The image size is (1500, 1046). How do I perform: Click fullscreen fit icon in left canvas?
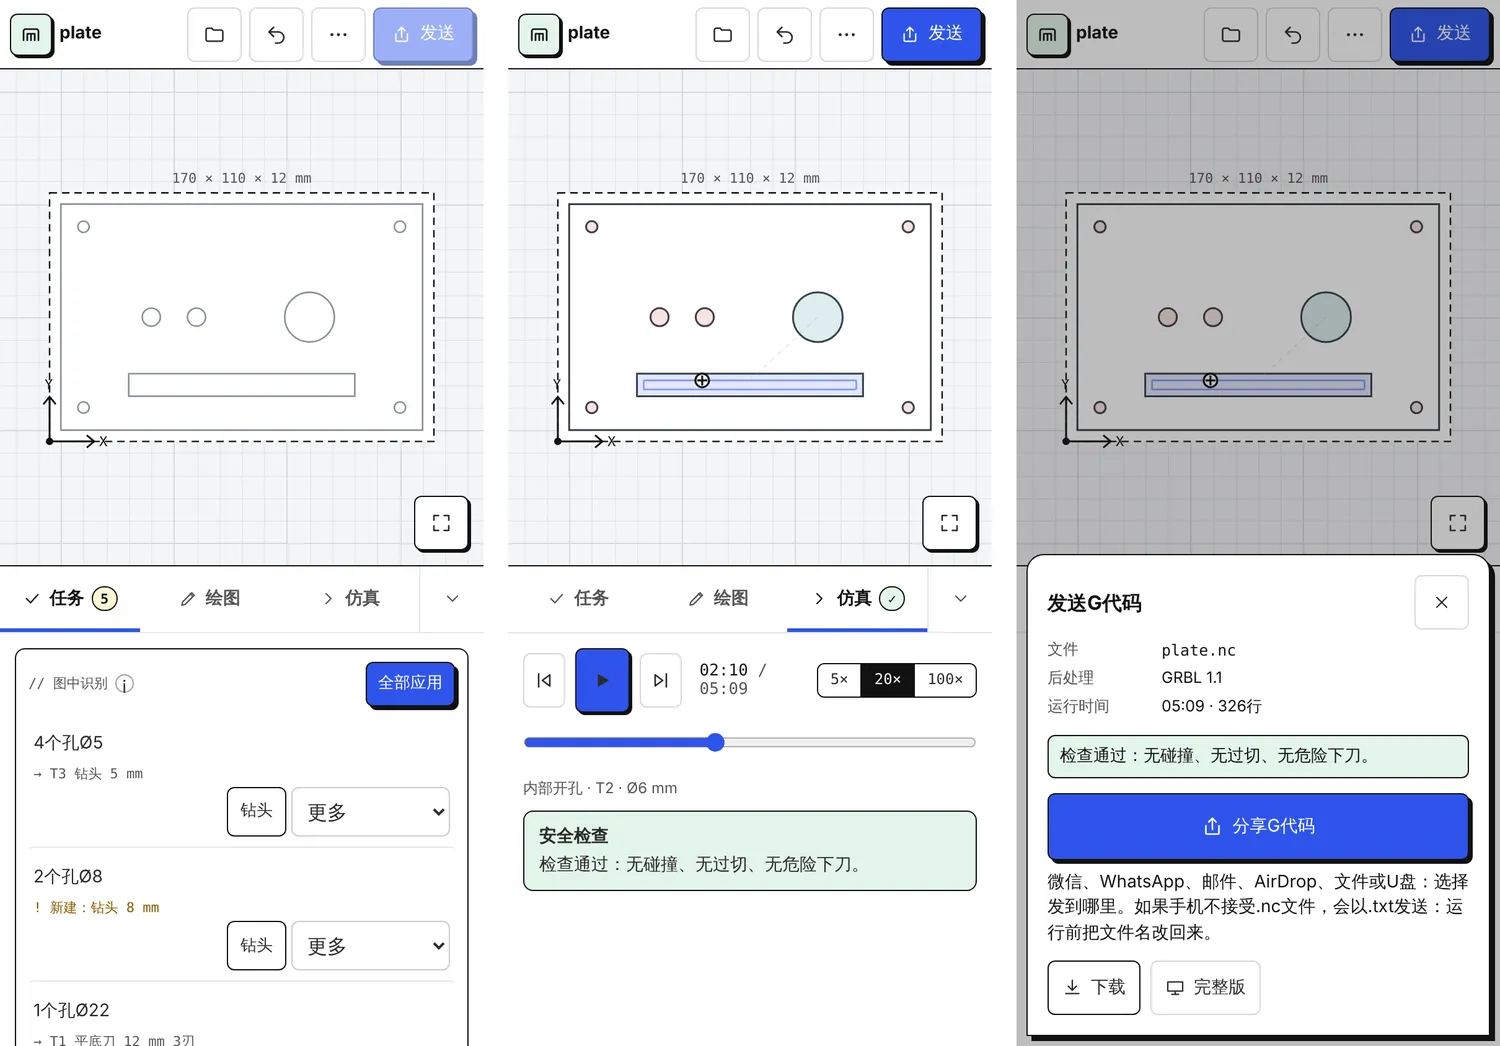tap(441, 523)
